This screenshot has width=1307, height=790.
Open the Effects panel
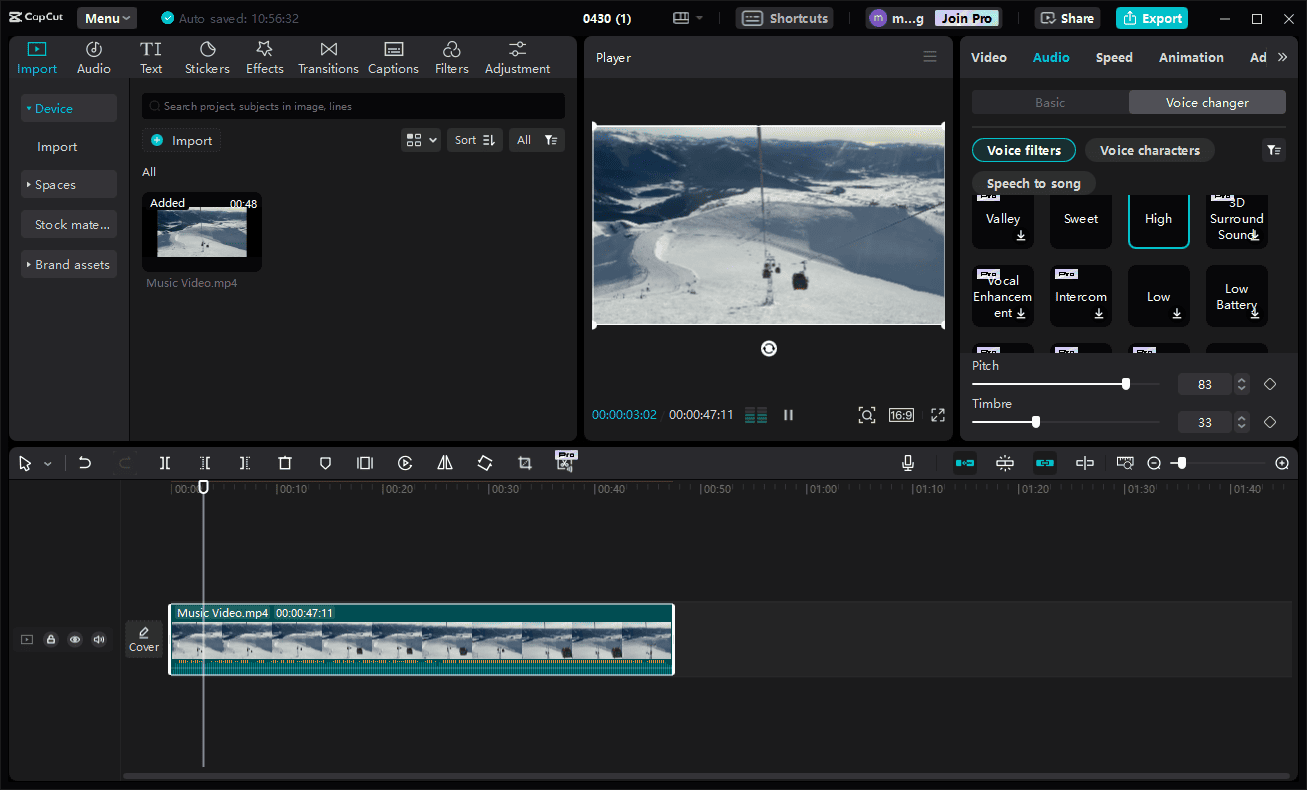click(265, 58)
